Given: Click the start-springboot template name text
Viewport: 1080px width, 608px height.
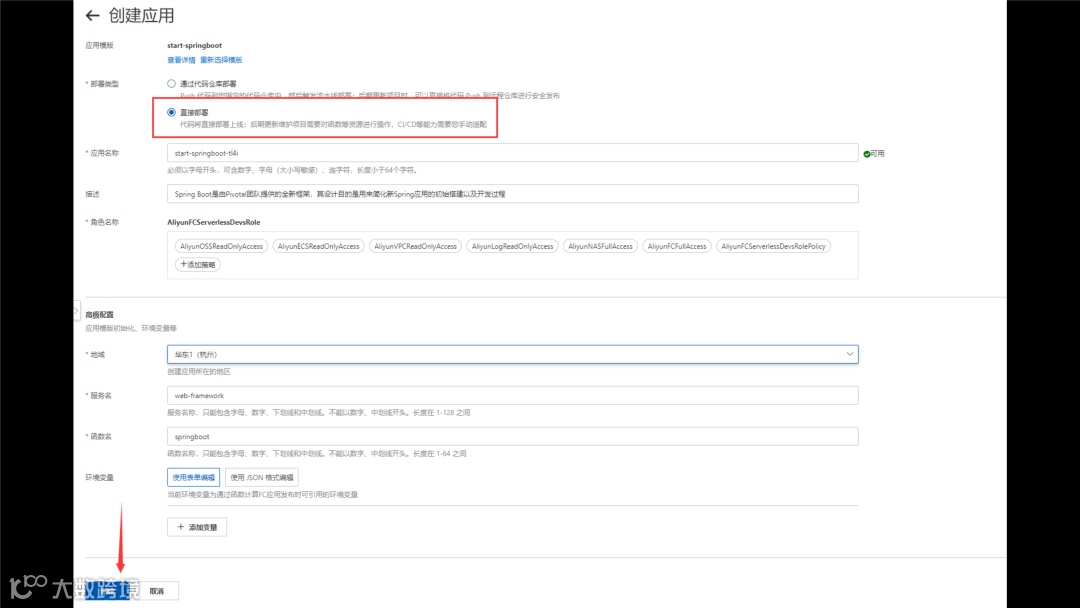Looking at the screenshot, I should point(194,45).
